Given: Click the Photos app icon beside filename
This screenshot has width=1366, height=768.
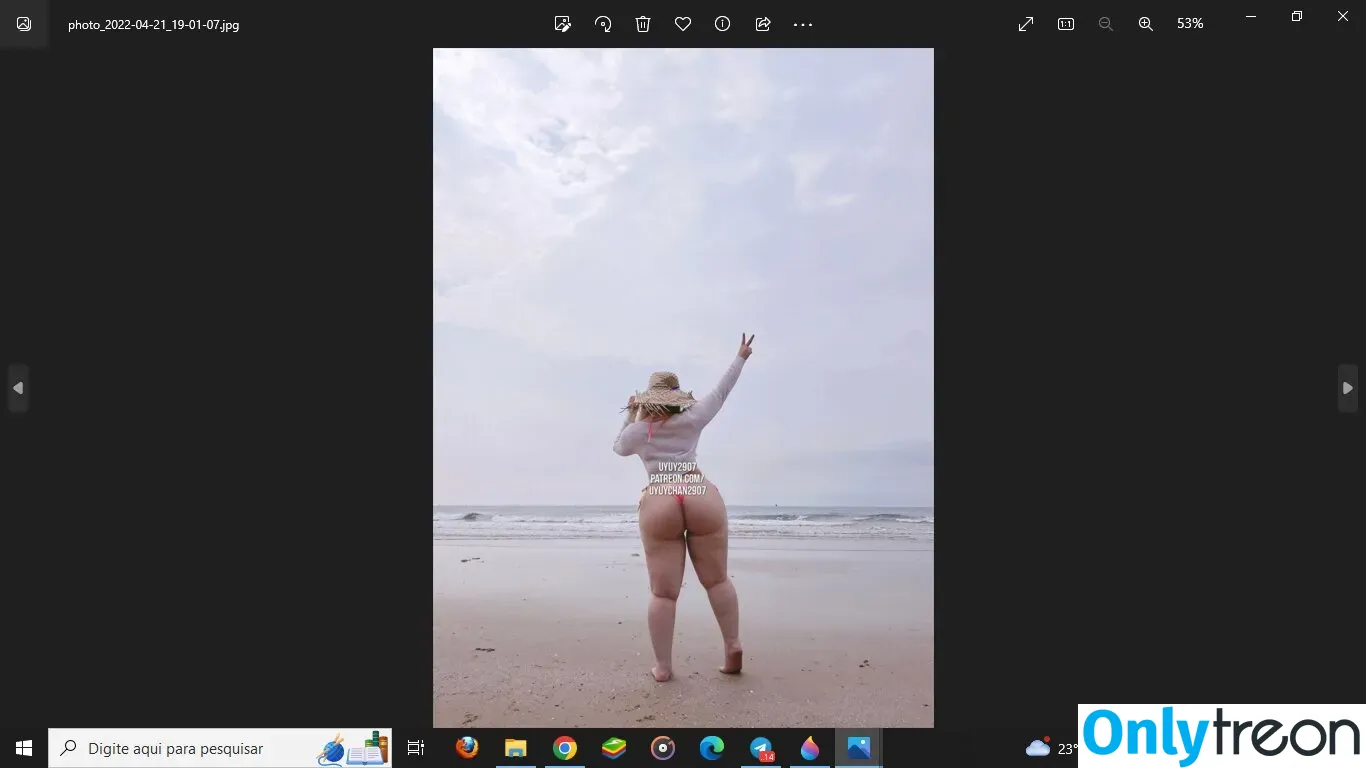Looking at the screenshot, I should pos(24,24).
